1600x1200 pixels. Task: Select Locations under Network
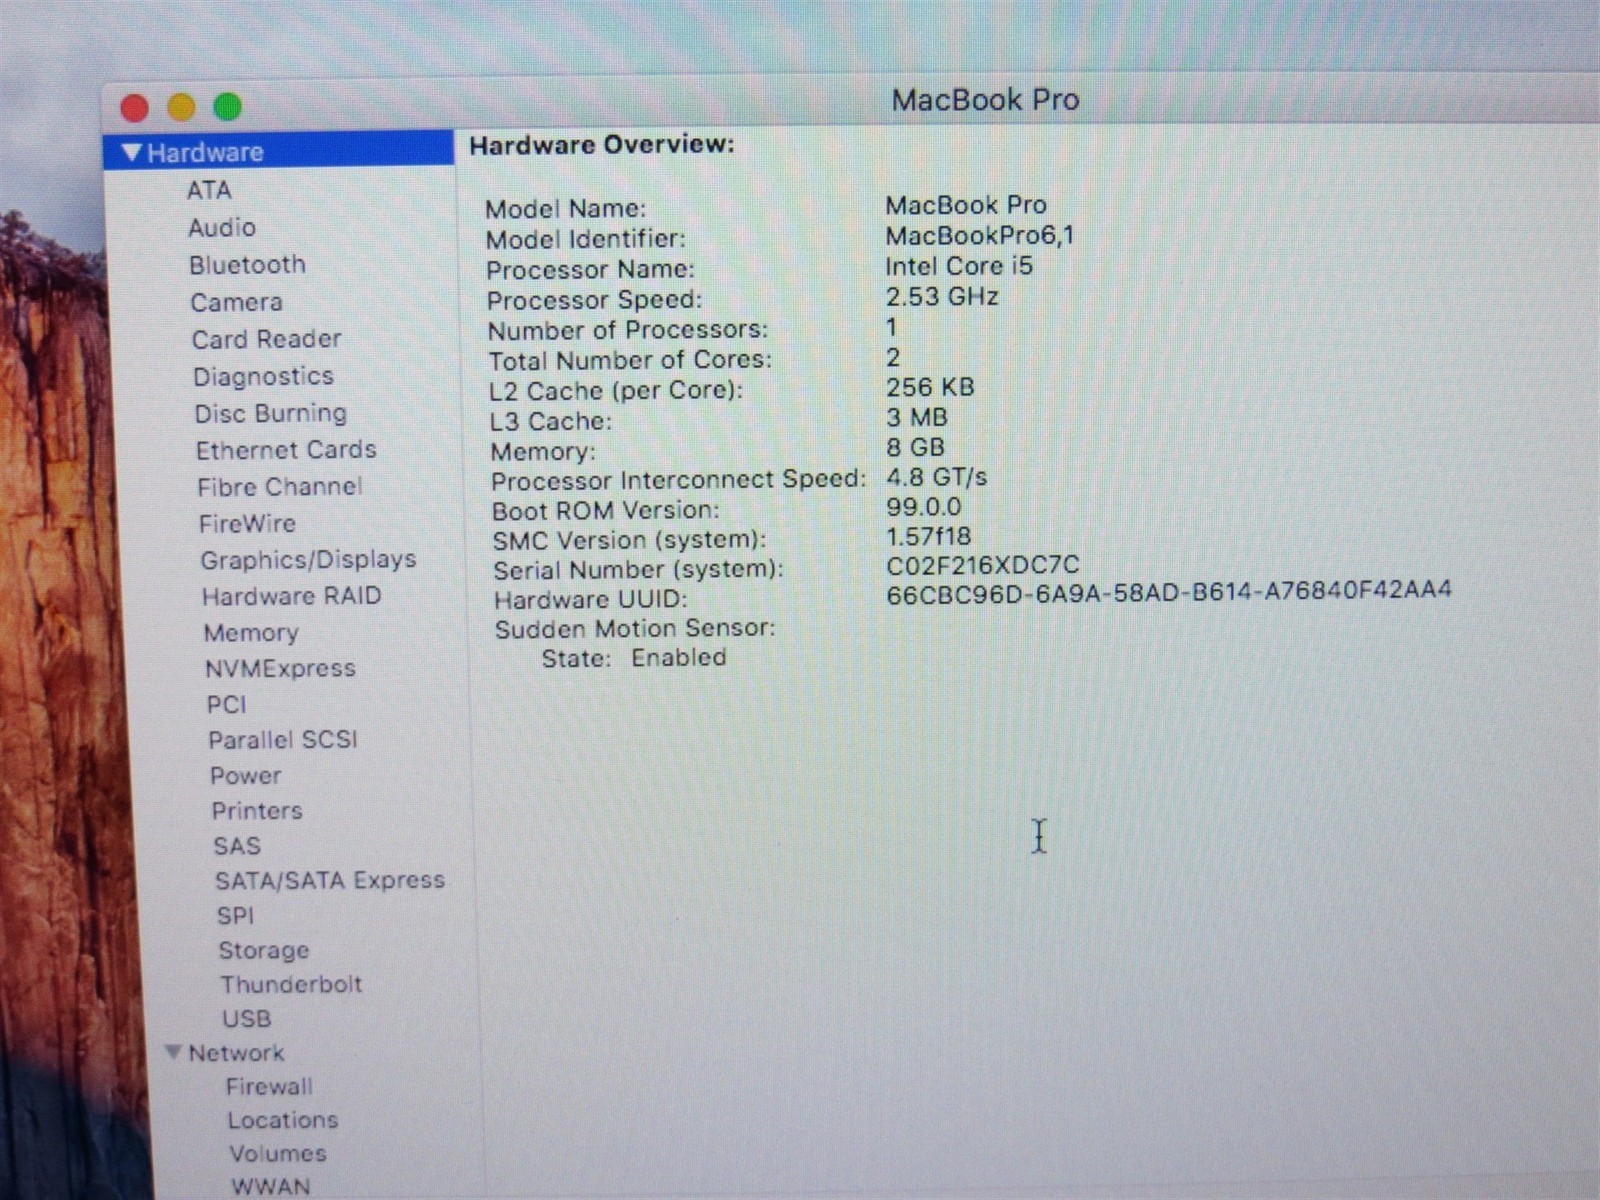pyautogui.click(x=283, y=1120)
